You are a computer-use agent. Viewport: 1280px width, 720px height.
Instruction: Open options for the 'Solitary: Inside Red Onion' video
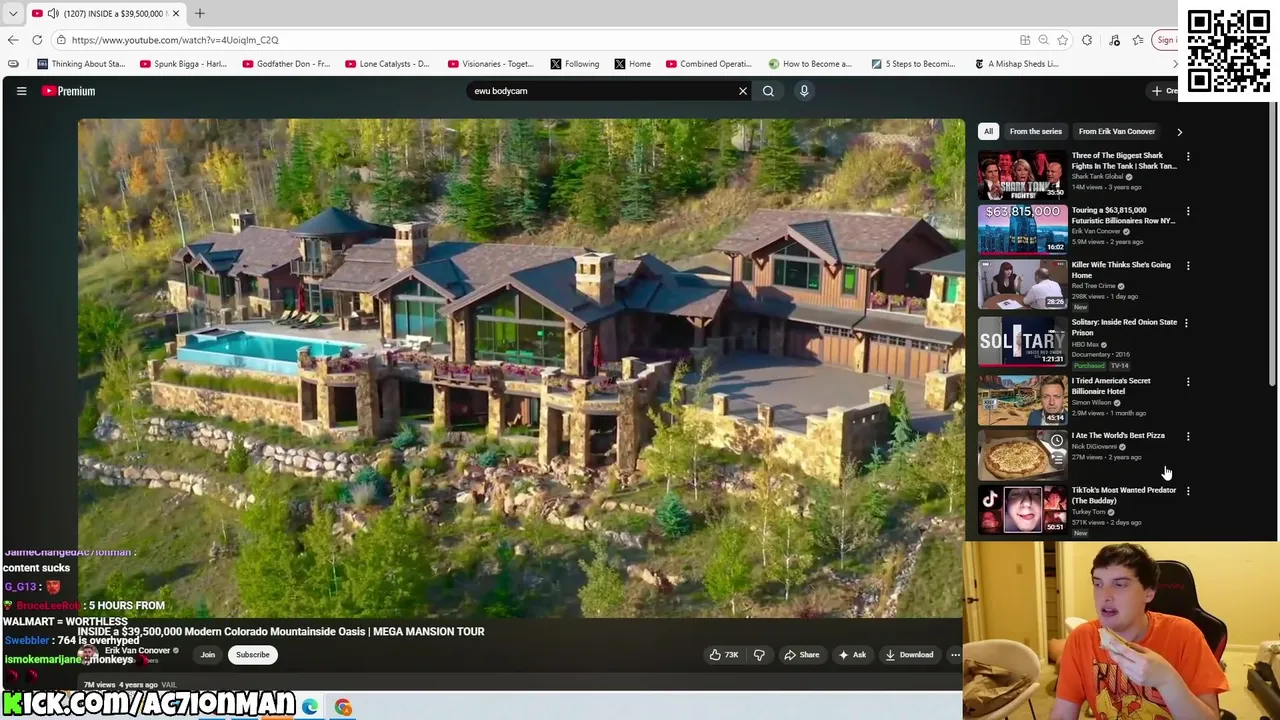coord(1188,323)
